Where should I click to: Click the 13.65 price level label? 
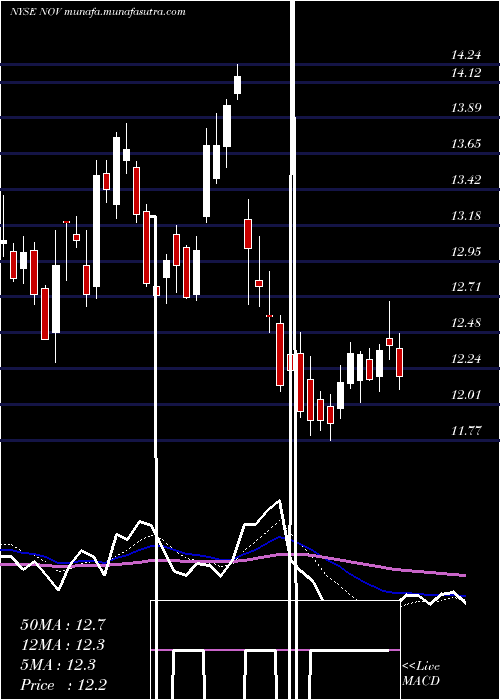(466, 144)
